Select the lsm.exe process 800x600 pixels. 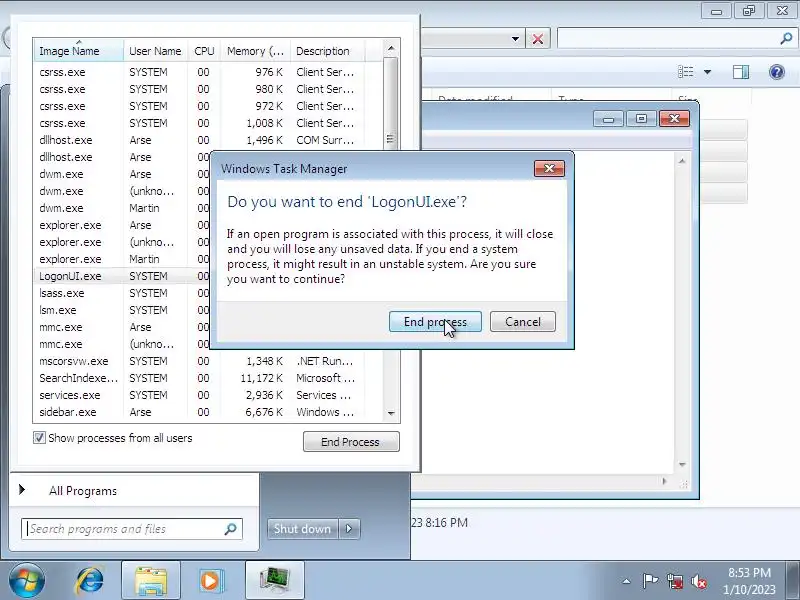coord(122,310)
